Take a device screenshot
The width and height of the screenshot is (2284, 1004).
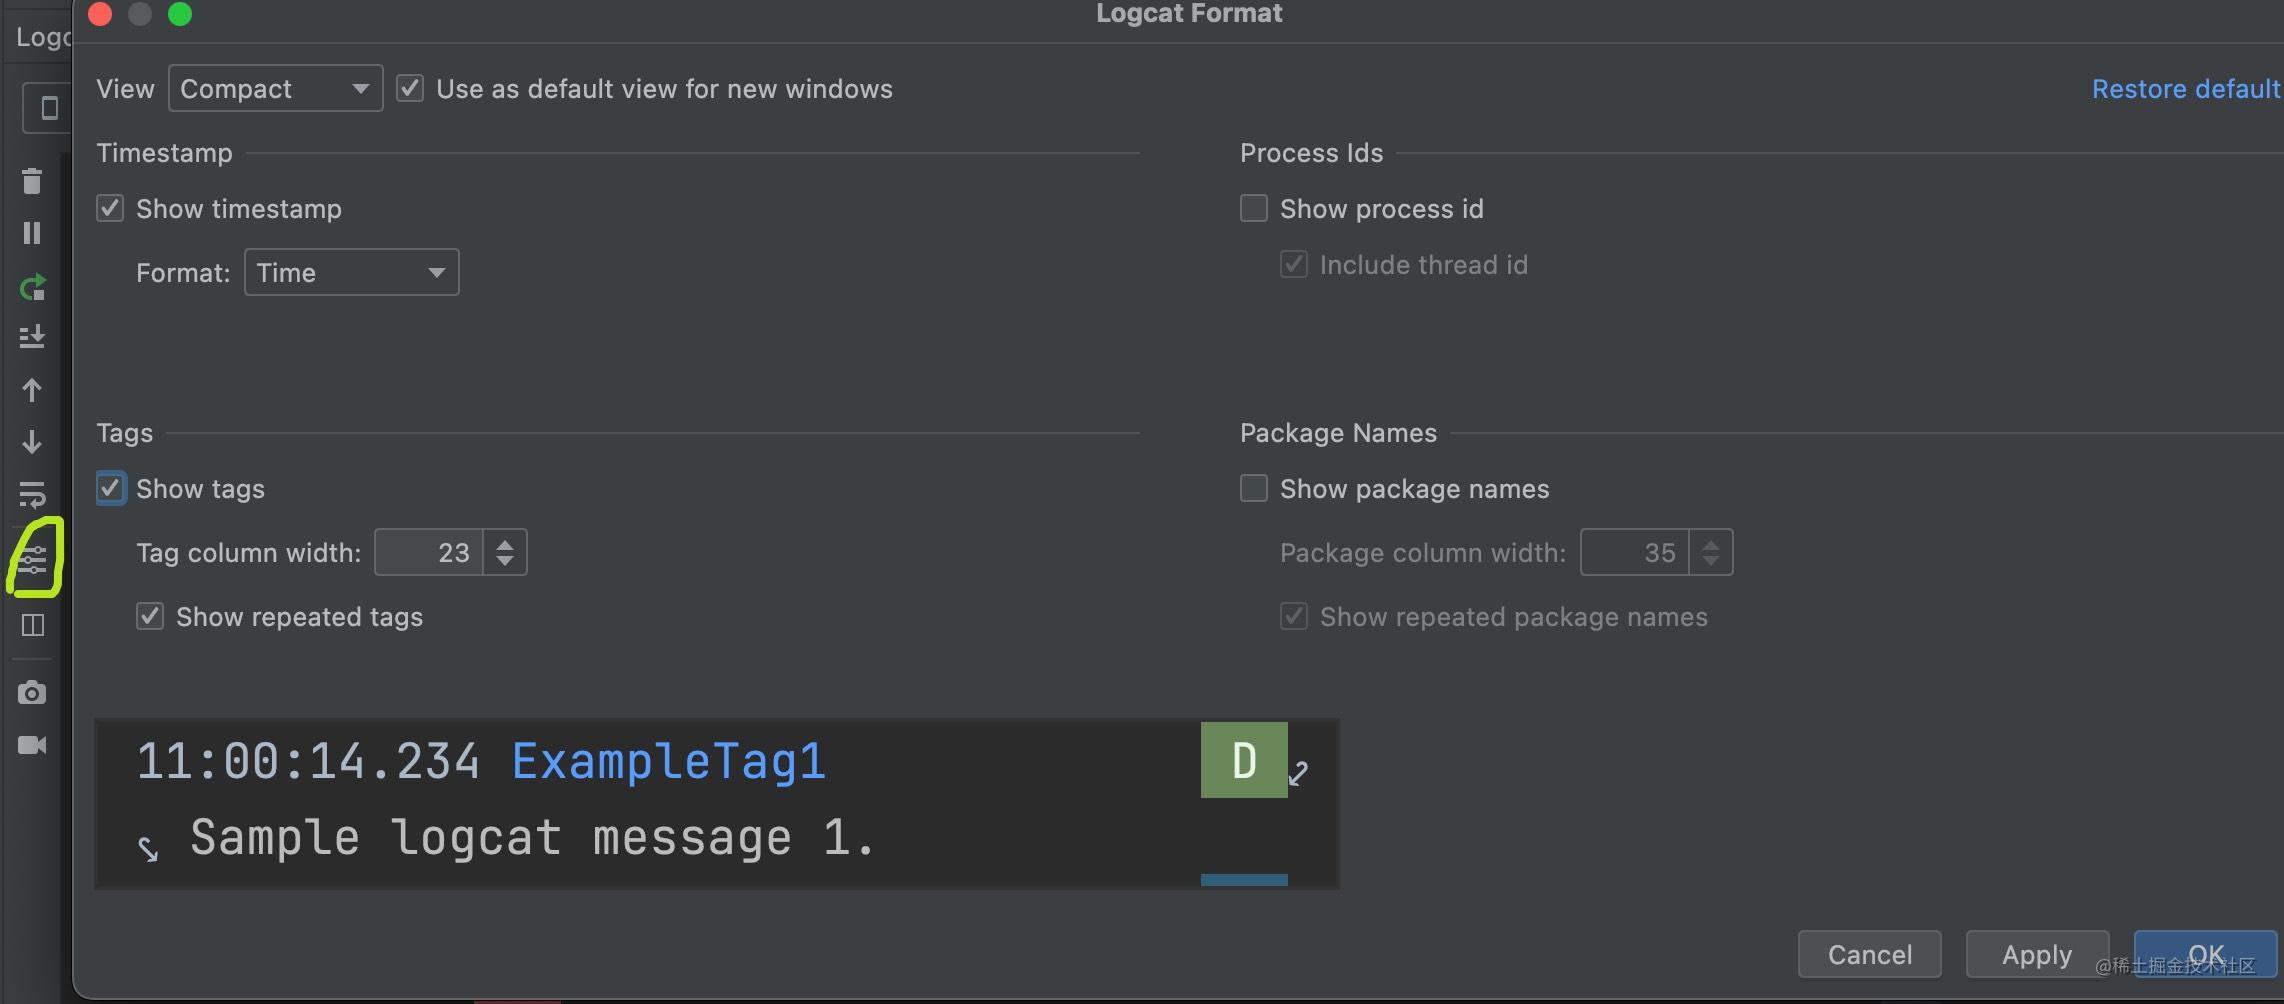(x=33, y=692)
